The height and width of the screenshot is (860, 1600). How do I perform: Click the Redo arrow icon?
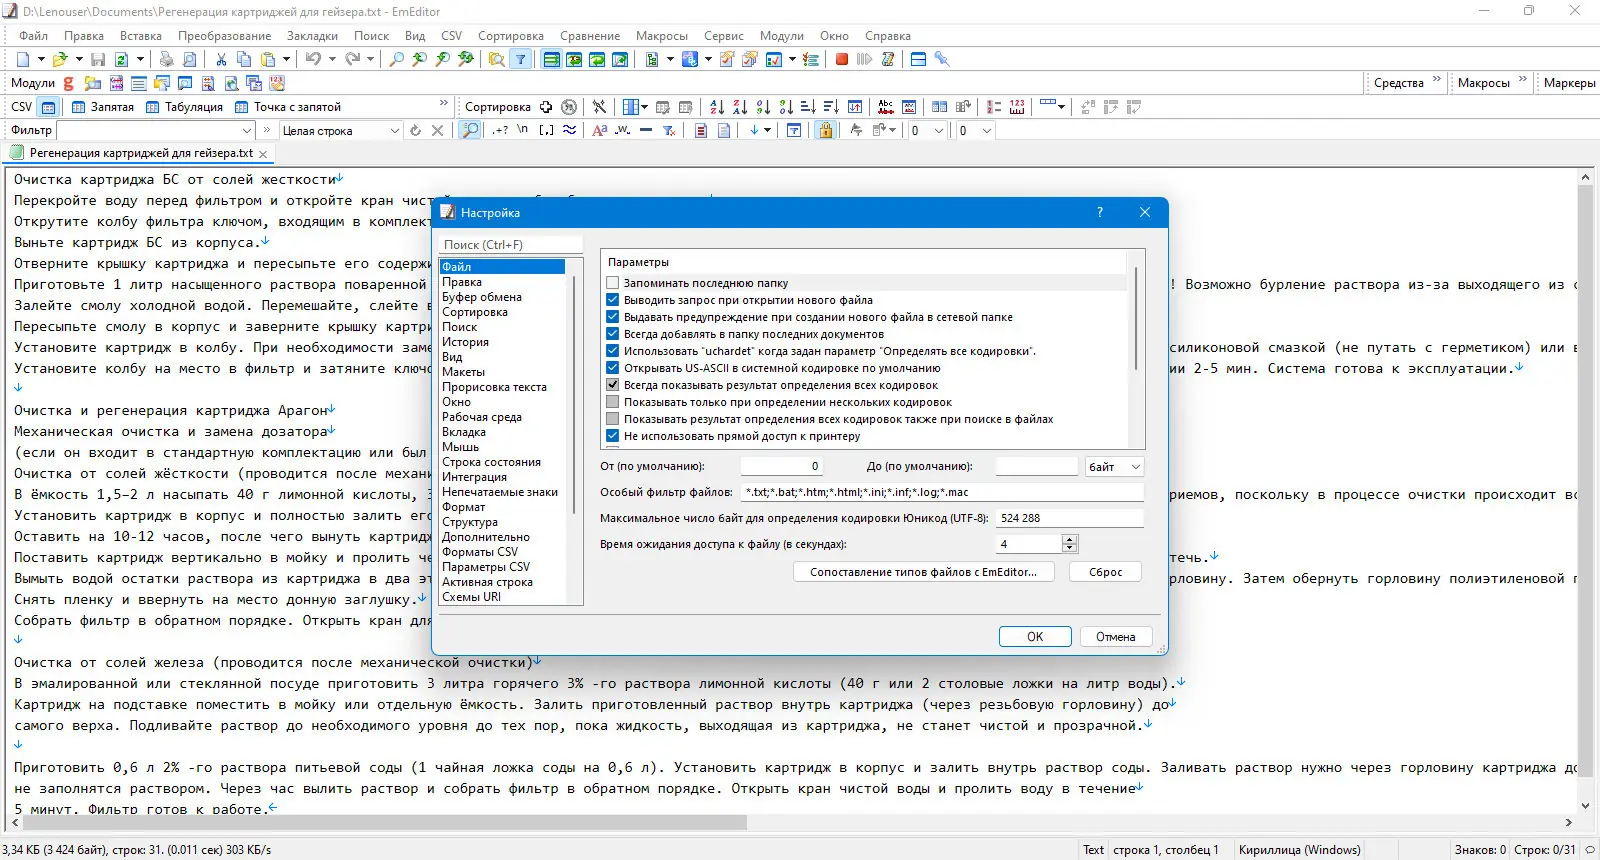[x=352, y=60]
